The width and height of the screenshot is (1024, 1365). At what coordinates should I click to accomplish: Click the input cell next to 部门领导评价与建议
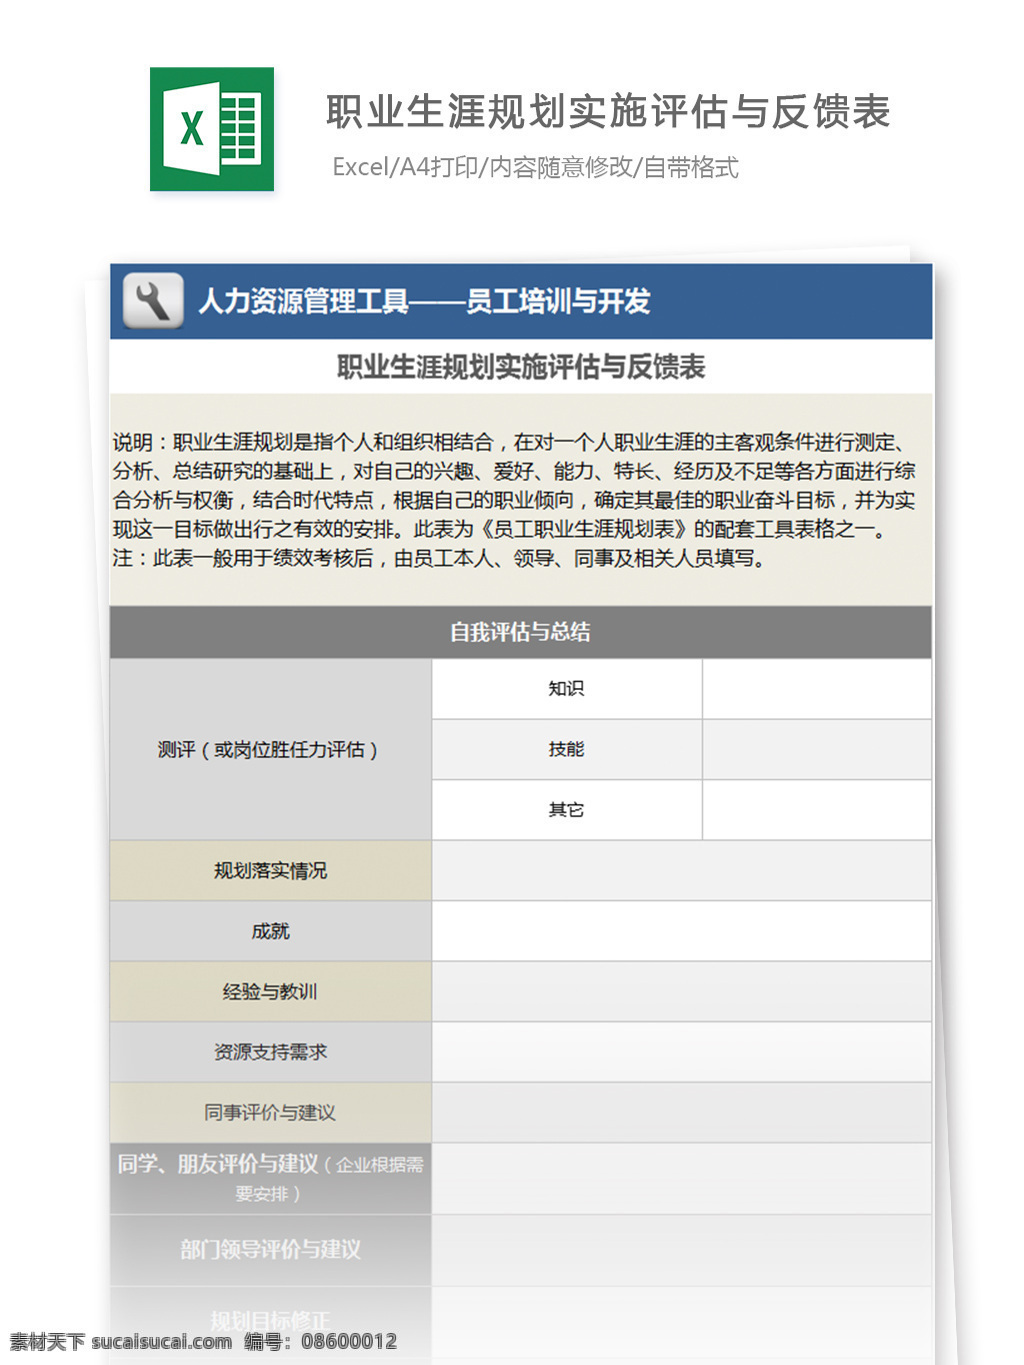coord(682,1250)
